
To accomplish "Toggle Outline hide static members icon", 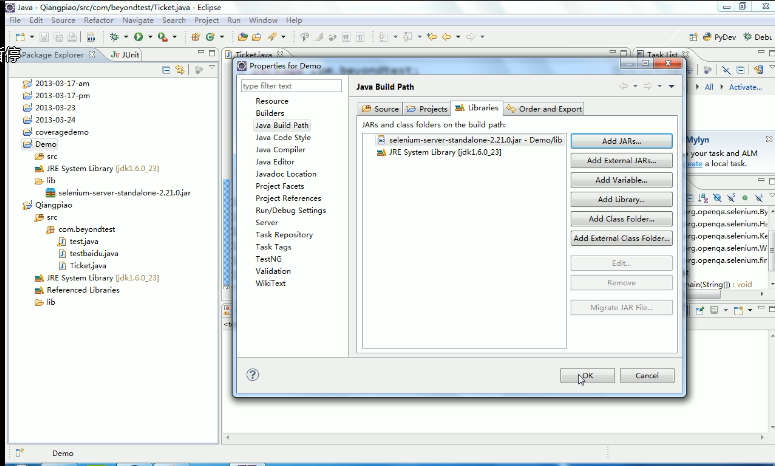I will (731, 198).
